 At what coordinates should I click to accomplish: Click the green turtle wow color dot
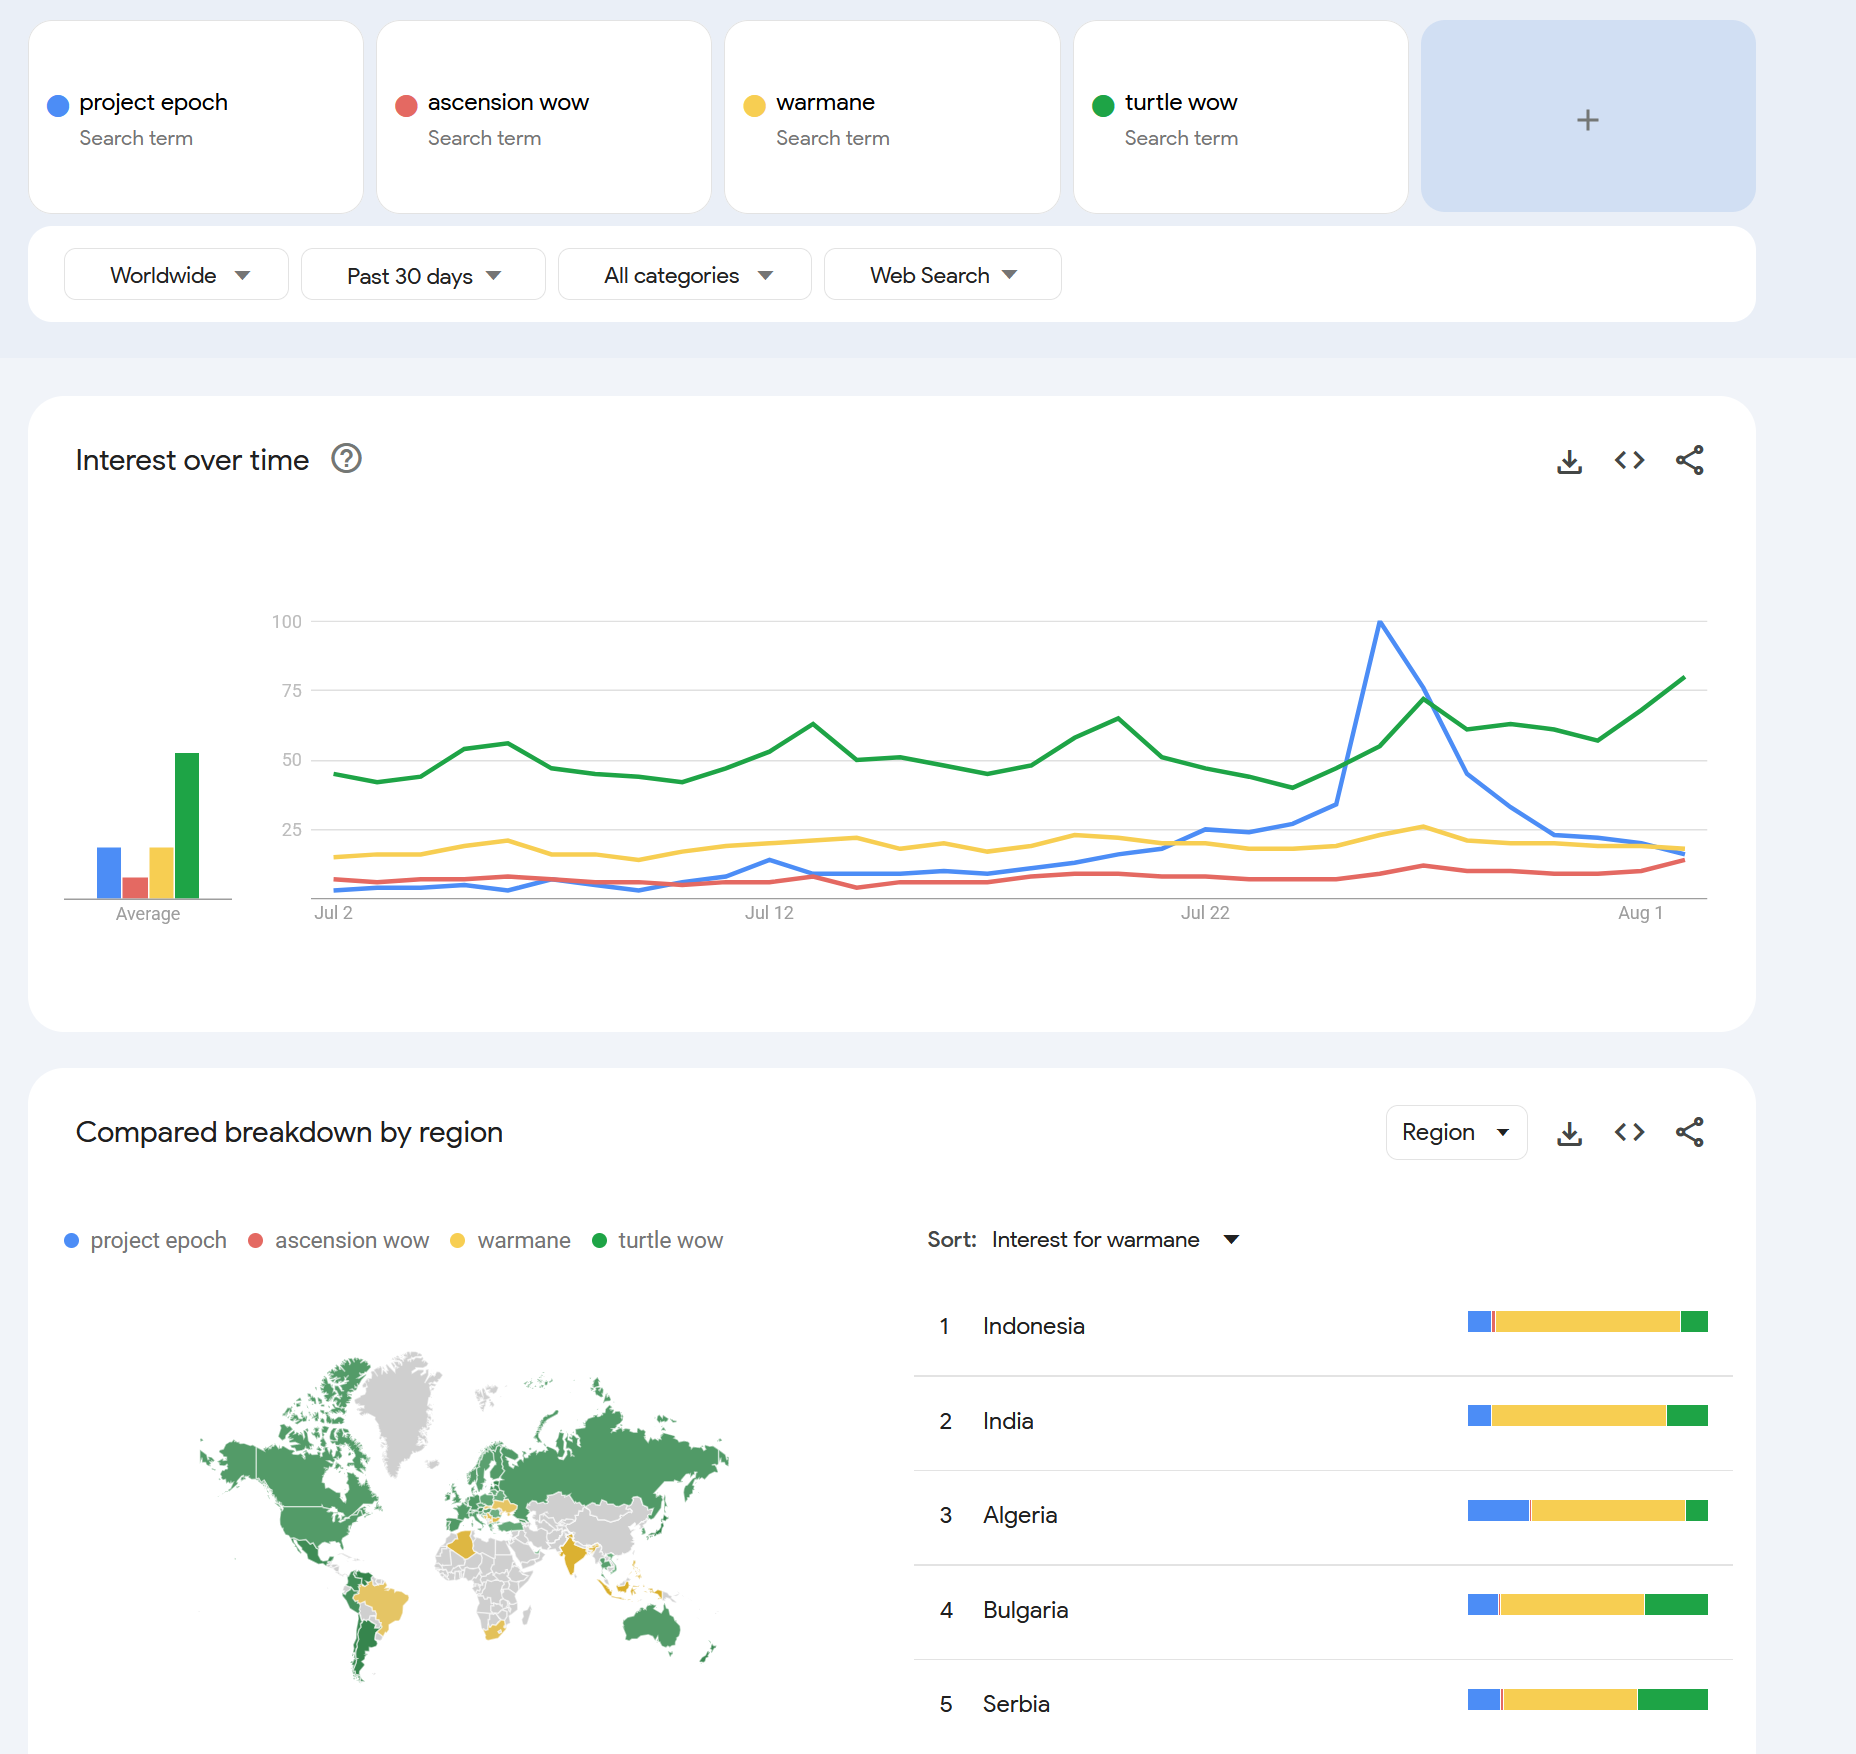tap(1103, 105)
